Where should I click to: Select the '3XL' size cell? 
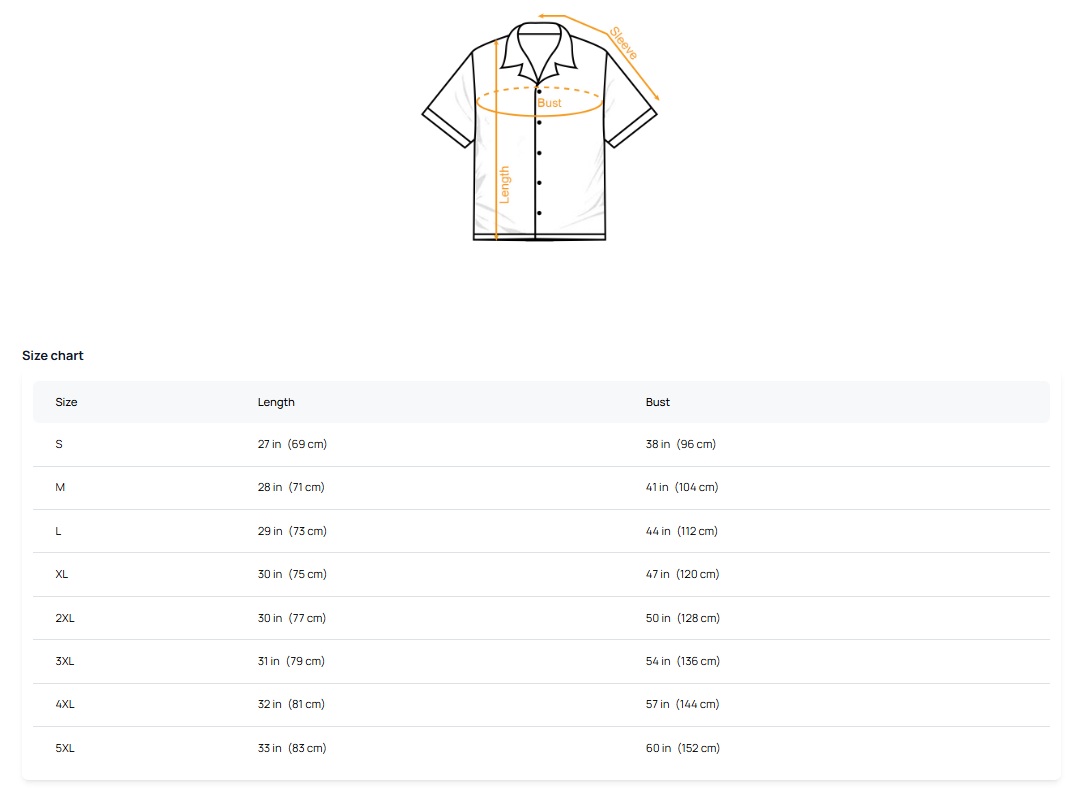tap(65, 661)
